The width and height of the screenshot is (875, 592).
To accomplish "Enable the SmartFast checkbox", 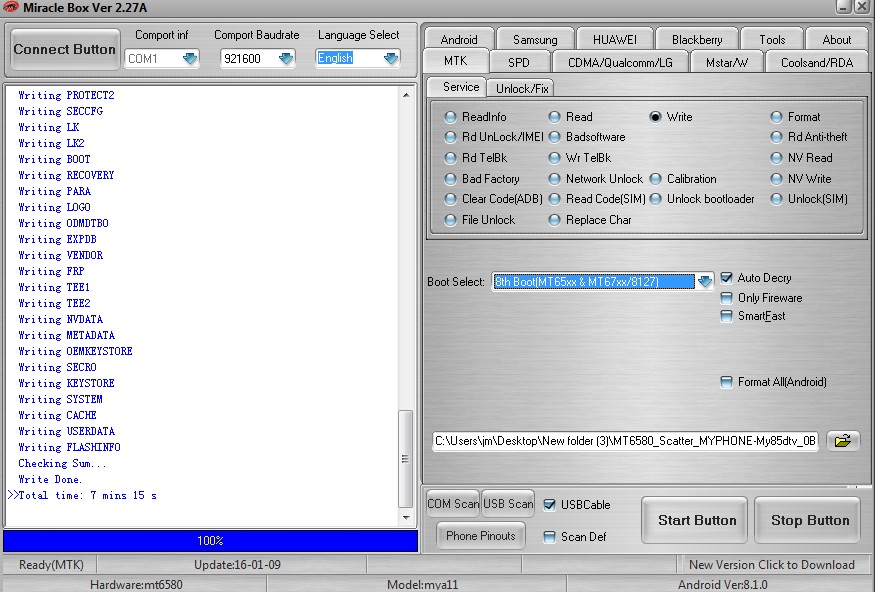I will [727, 316].
